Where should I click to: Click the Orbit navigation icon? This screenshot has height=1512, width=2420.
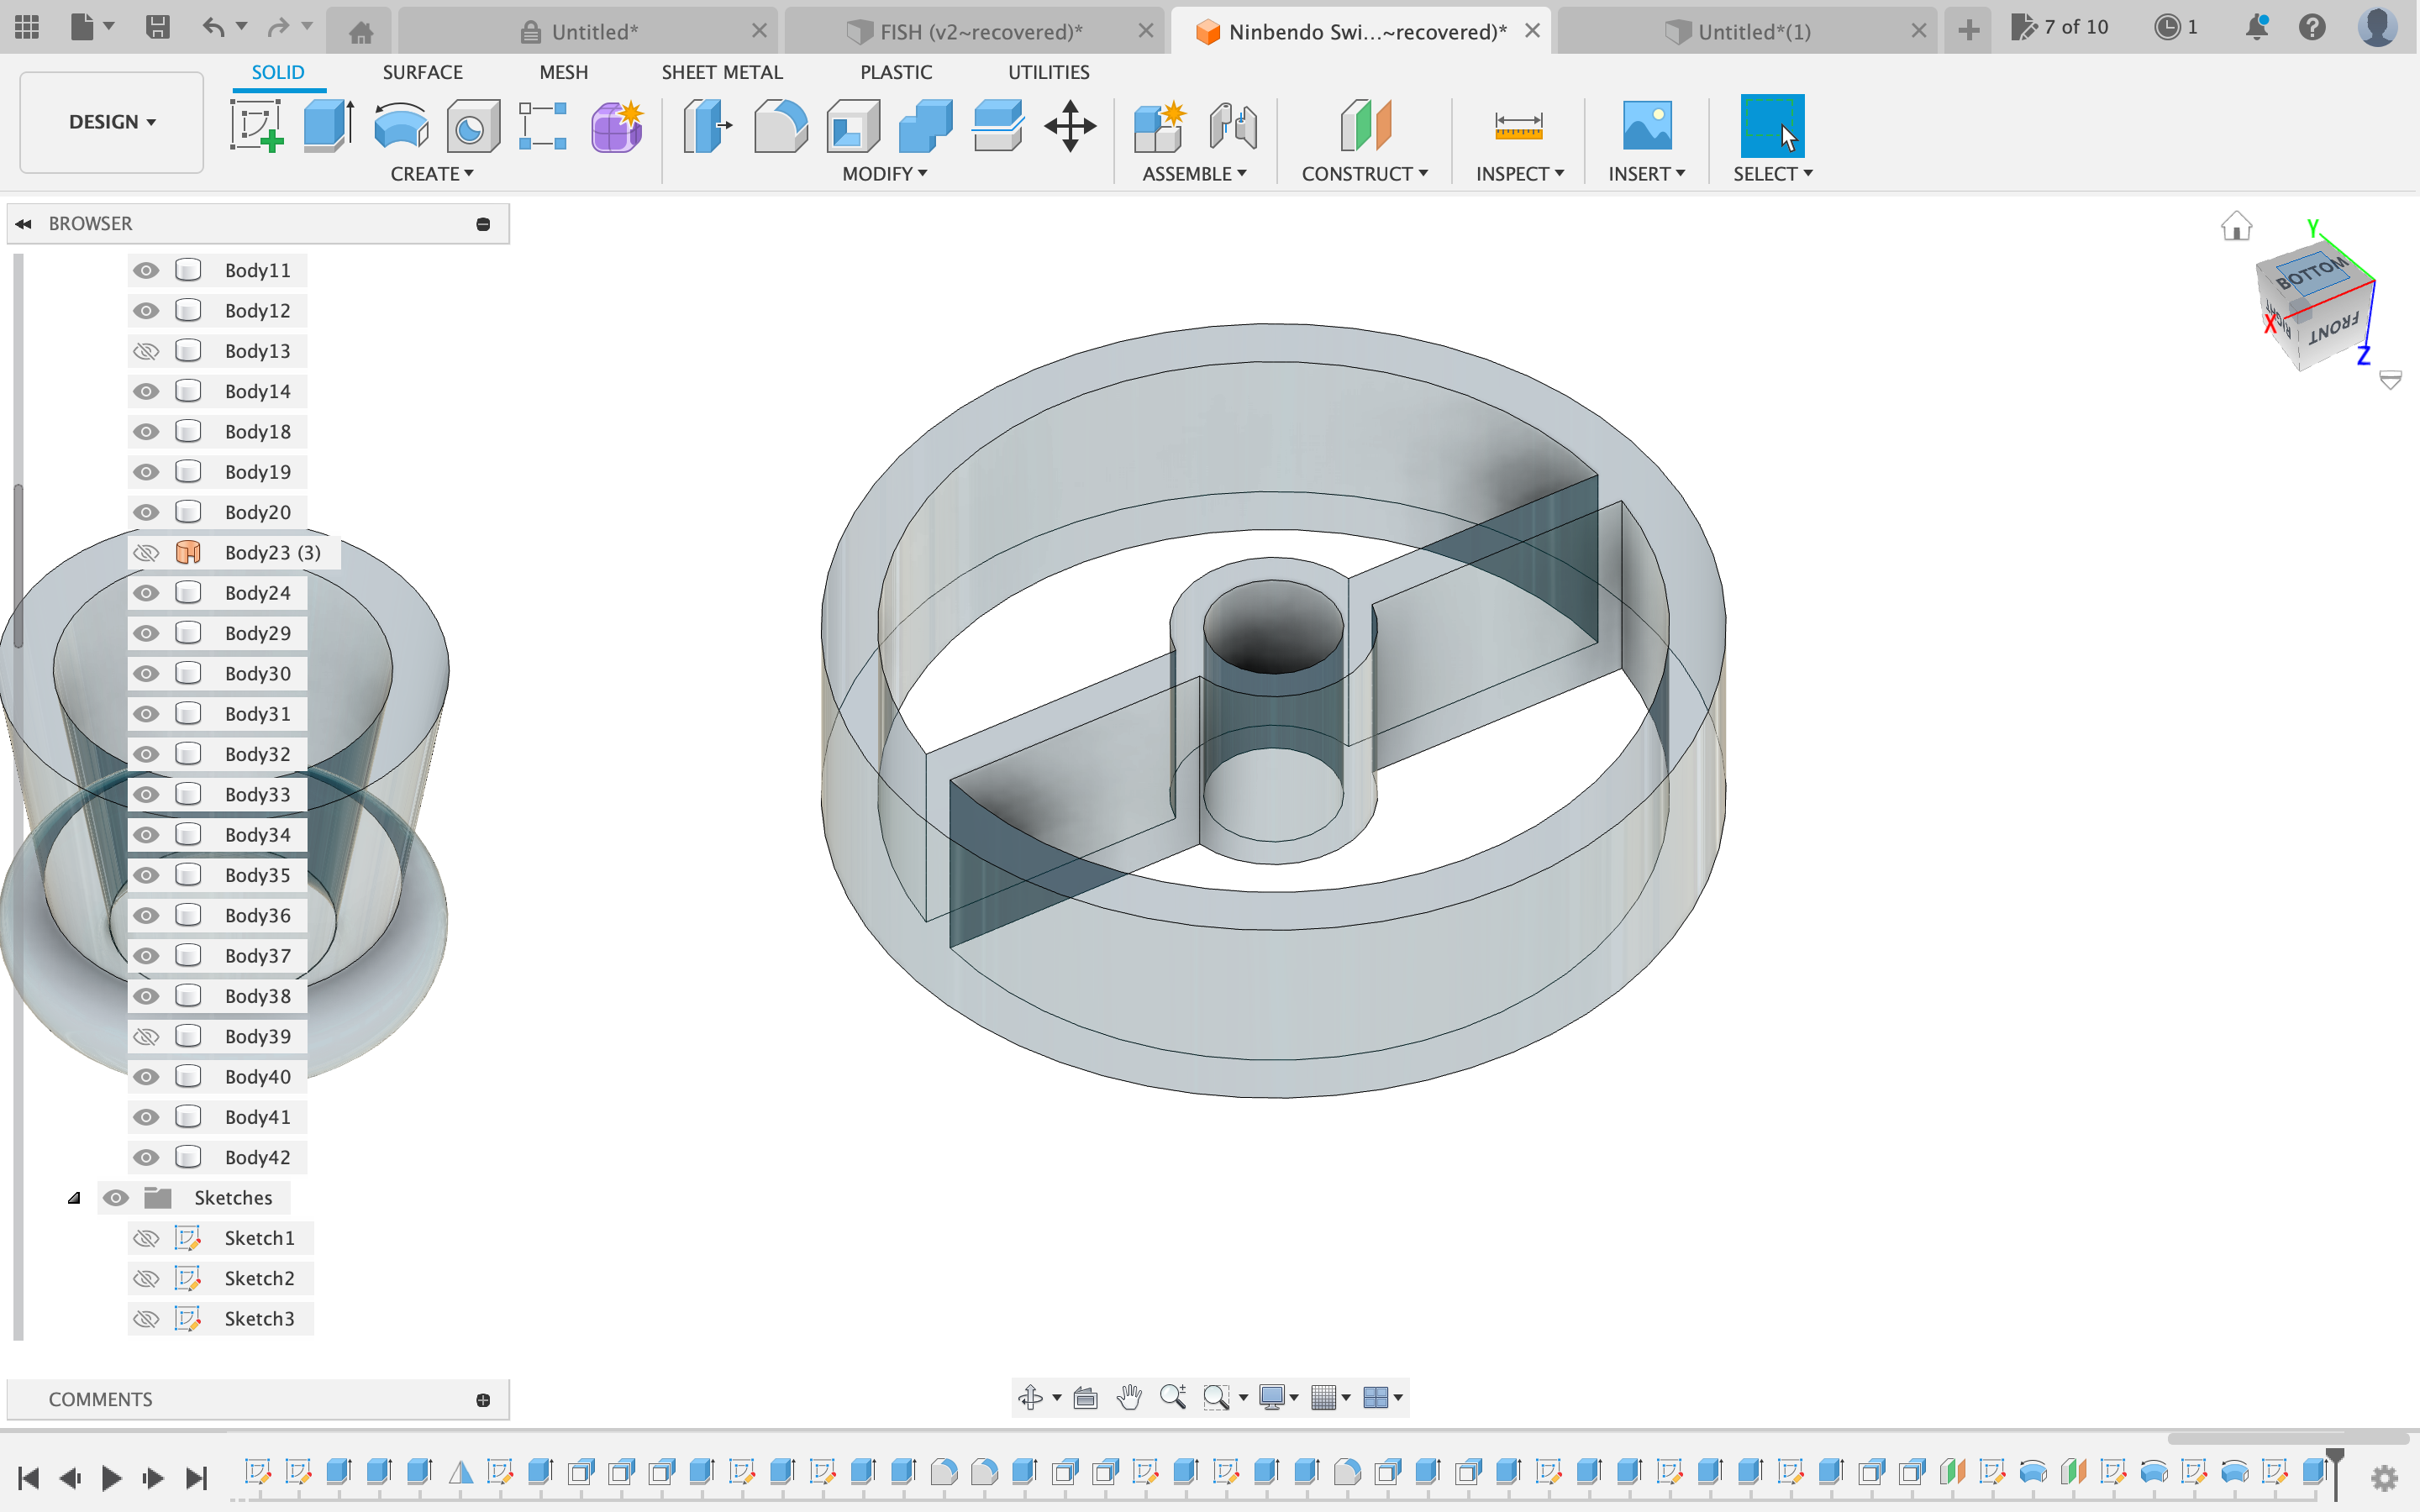pos(1030,1397)
